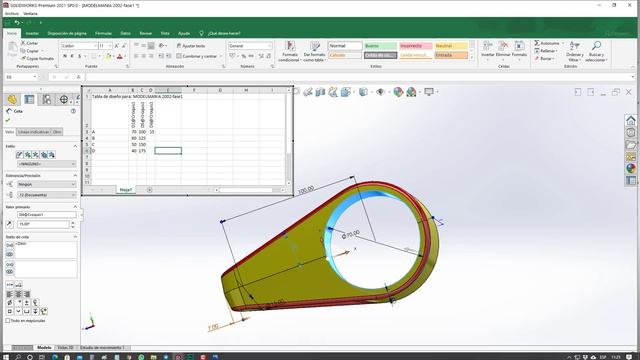640x360 pixels.
Task: Click the Copiar formato paintbrush
Action: (x=24, y=58)
